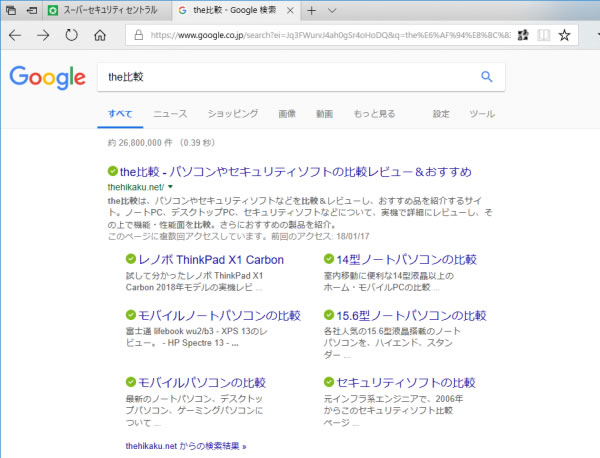Open the home page icon
This screenshot has width=600, height=458.
(x=100, y=35)
